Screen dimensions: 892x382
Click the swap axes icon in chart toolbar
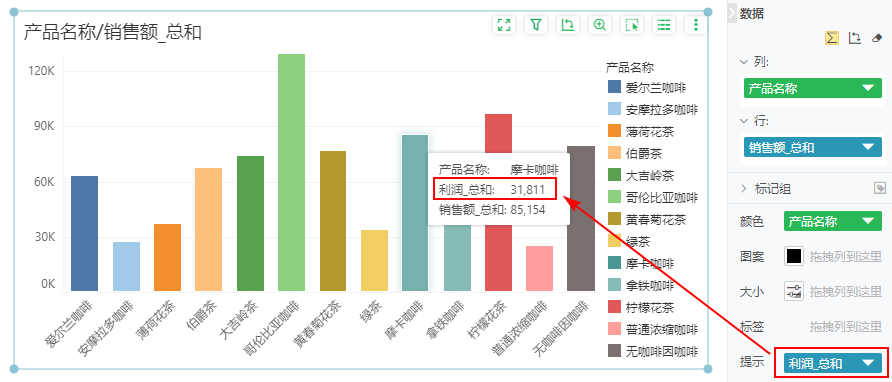(x=567, y=24)
